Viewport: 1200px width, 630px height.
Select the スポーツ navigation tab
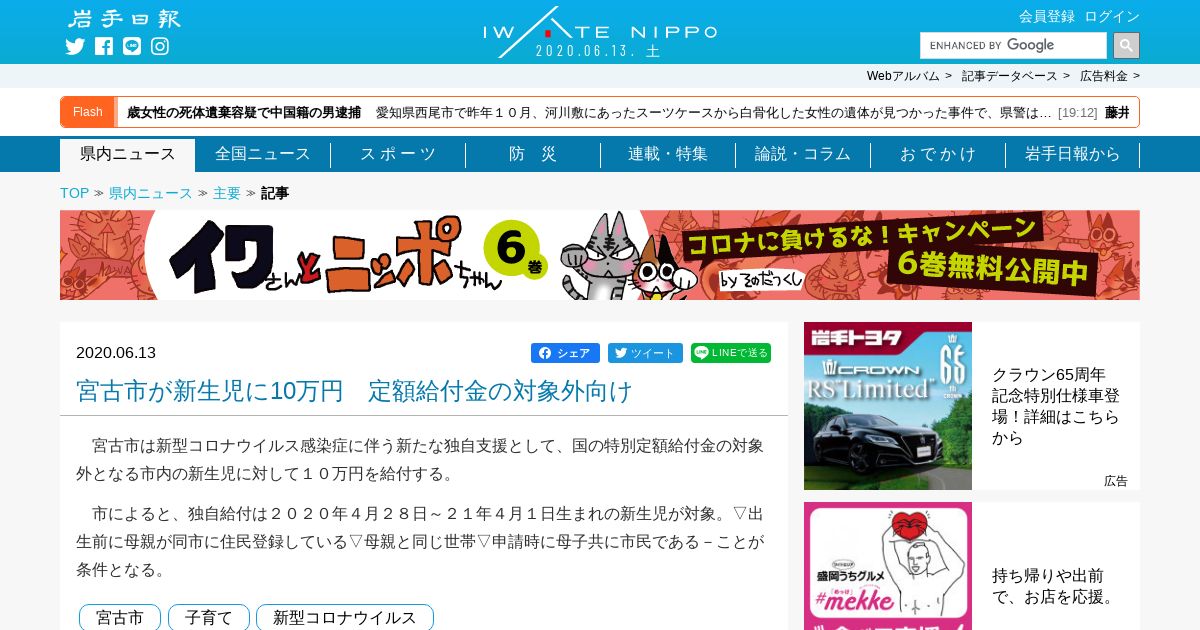coord(398,155)
